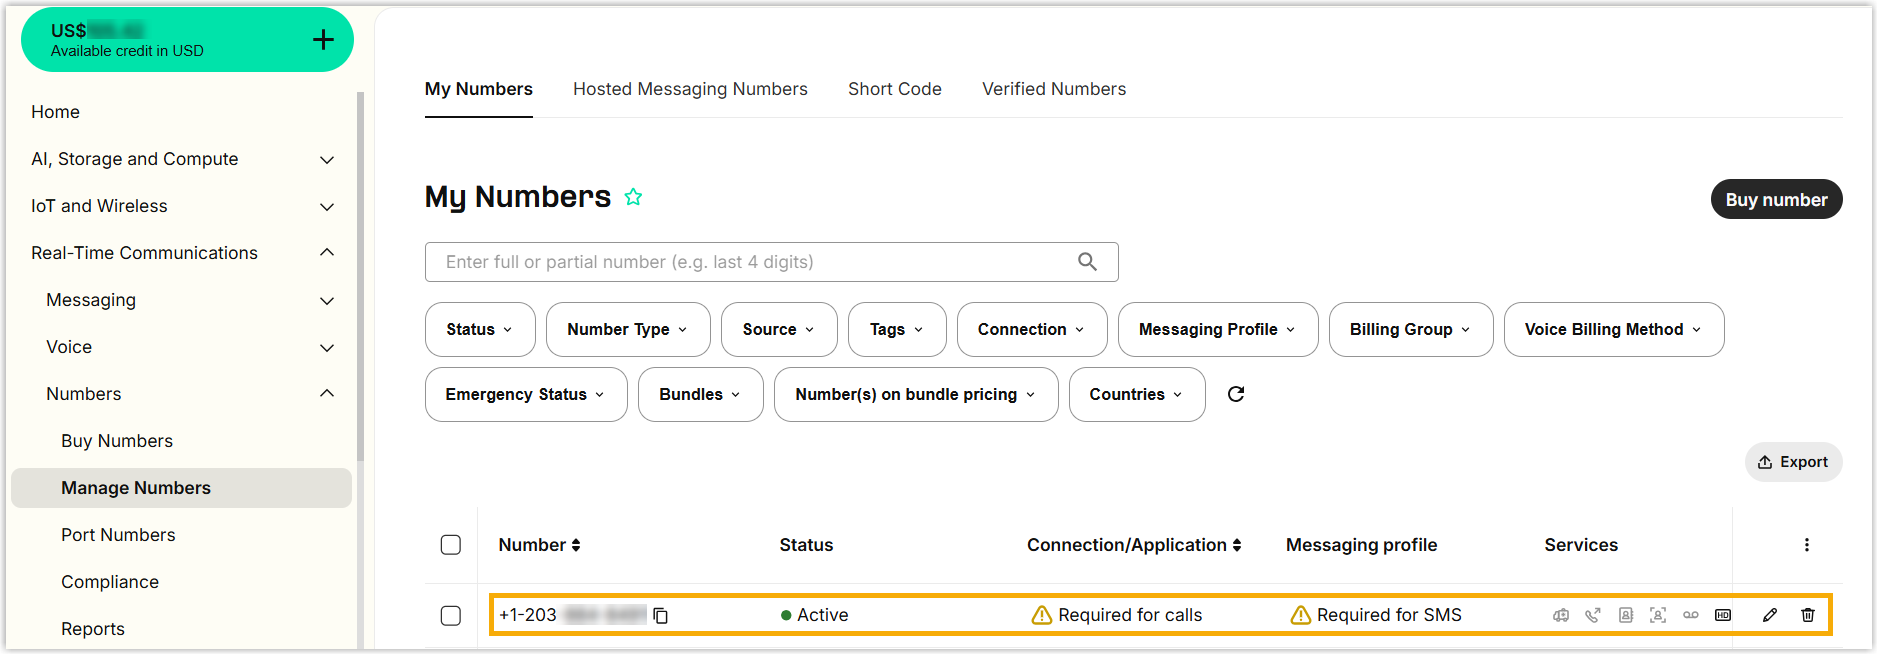The image size is (1878, 655).
Task: Favorite the My Numbers page star
Action: pos(633,197)
